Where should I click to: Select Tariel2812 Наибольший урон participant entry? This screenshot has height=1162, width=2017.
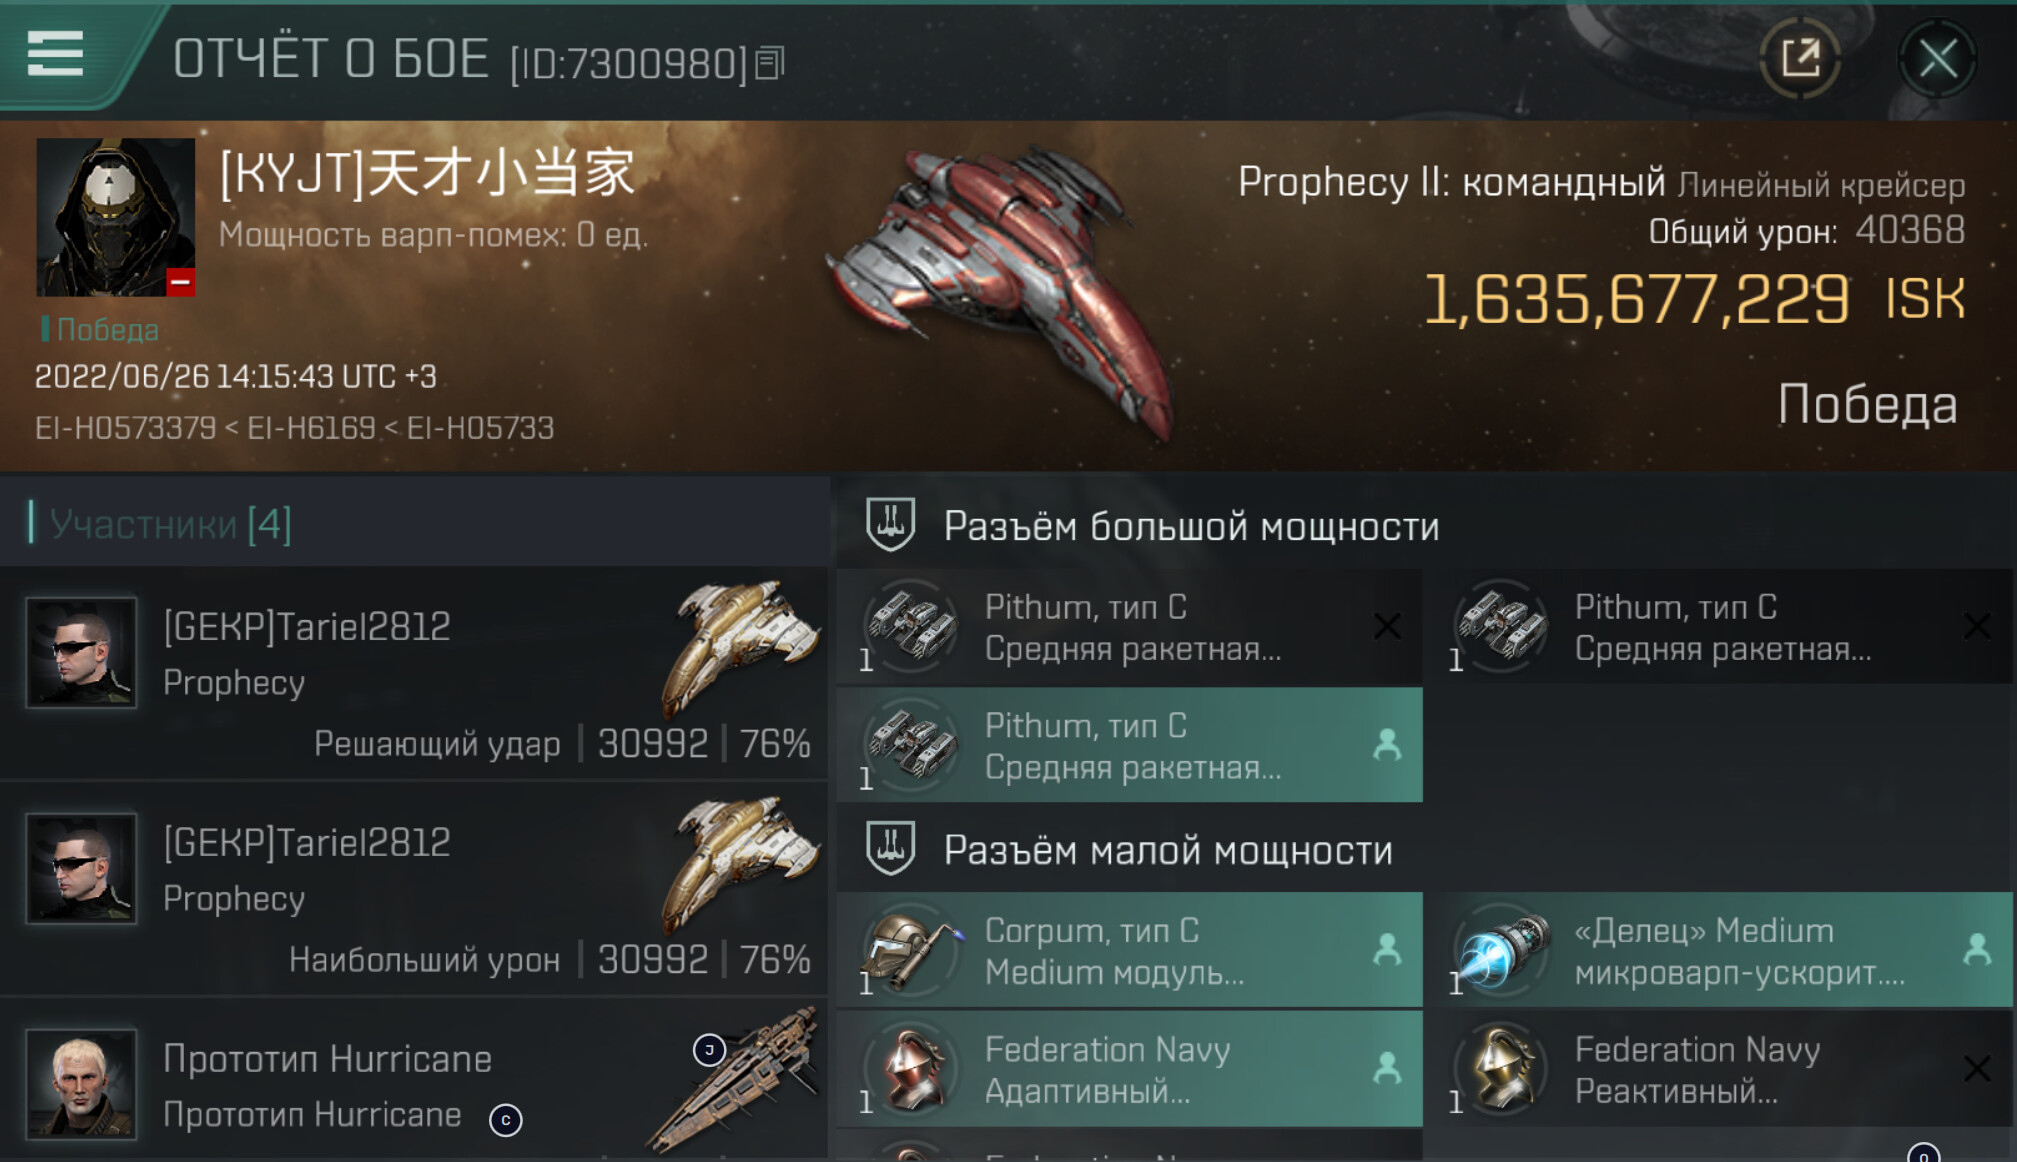click(414, 889)
